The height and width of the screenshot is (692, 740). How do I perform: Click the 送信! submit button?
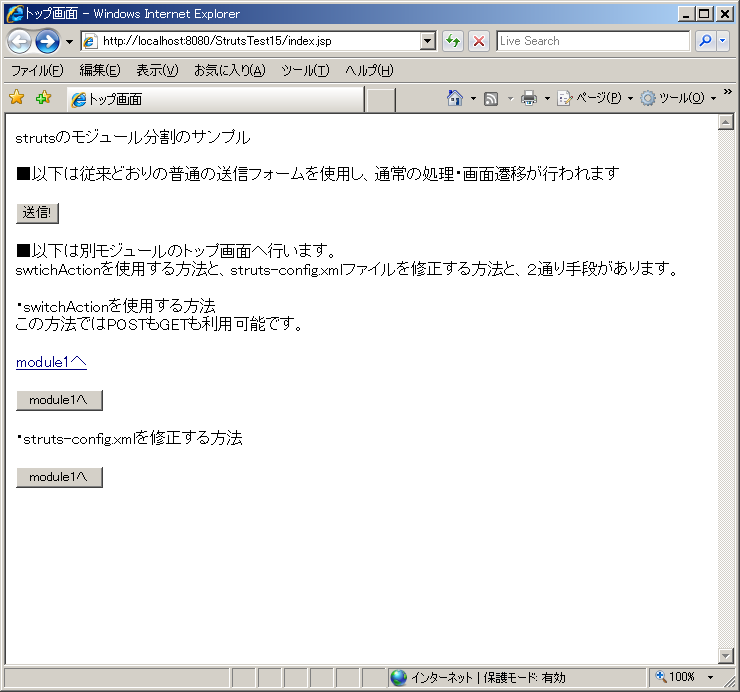click(37, 213)
